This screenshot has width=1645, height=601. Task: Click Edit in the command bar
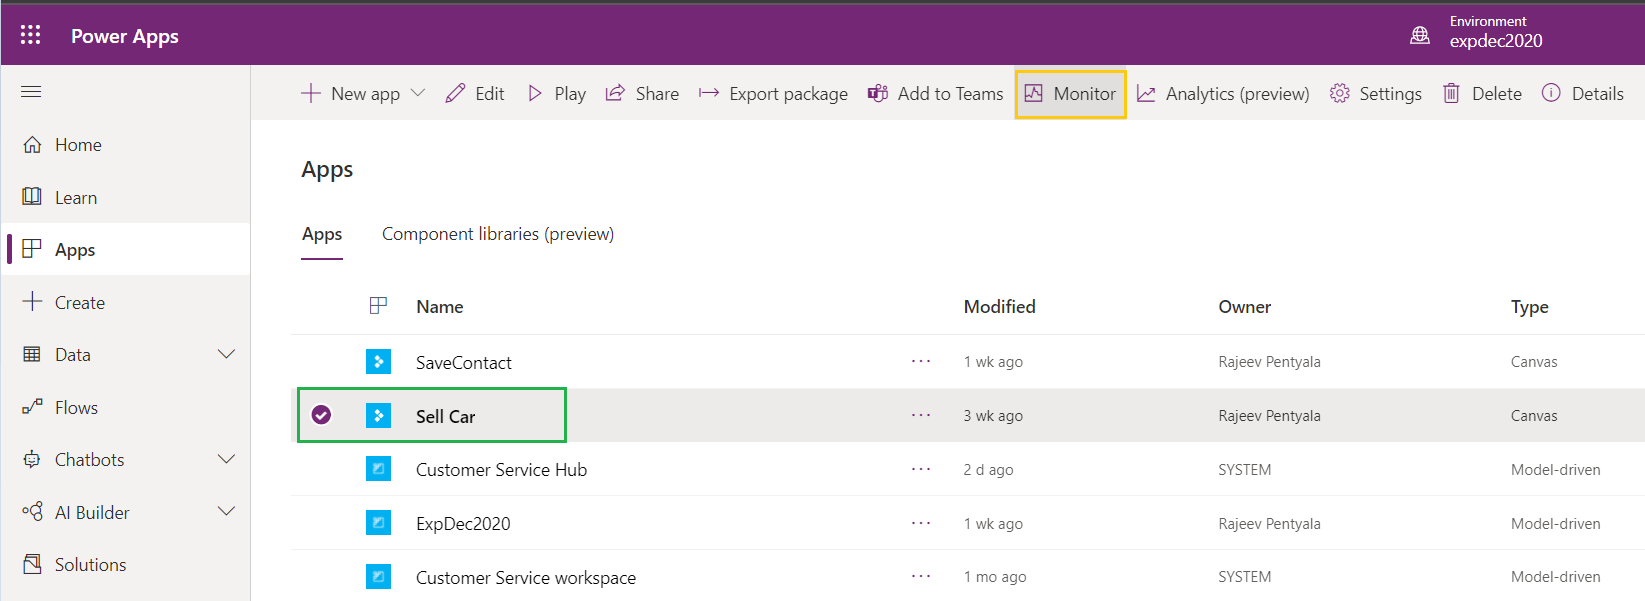[x=475, y=93]
